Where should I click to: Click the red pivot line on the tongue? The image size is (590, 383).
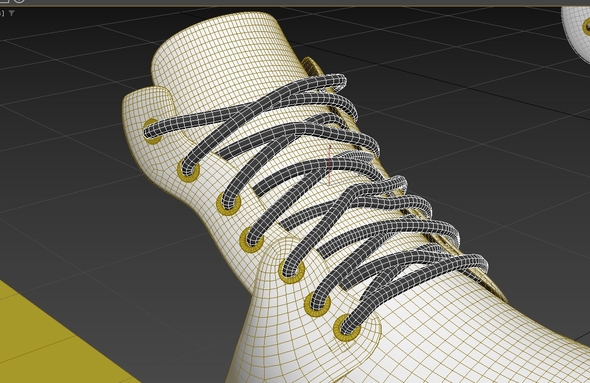coord(329,165)
